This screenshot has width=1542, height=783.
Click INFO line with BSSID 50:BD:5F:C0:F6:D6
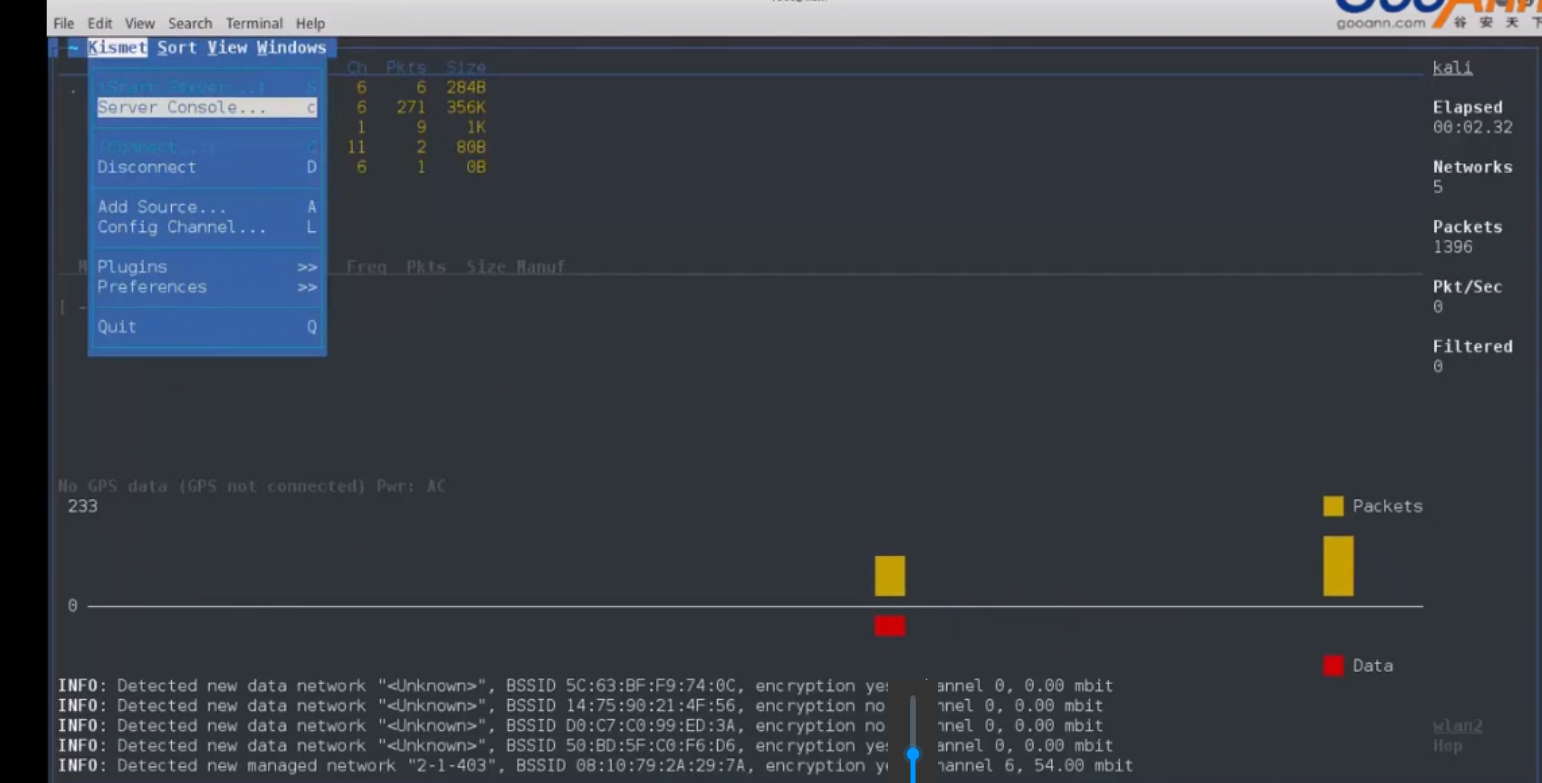coord(585,746)
